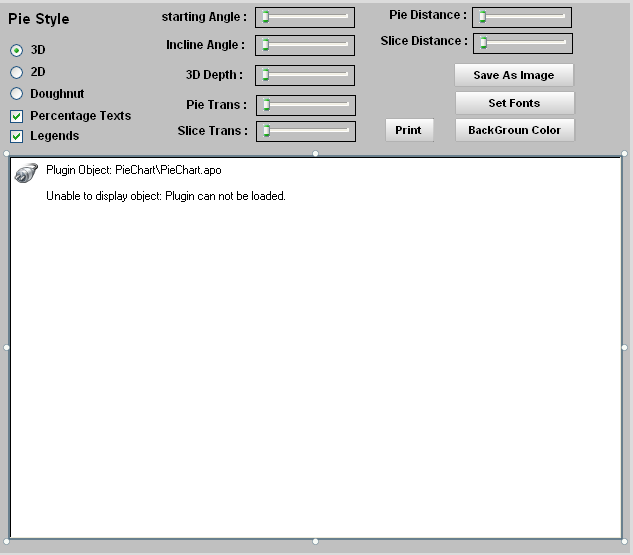Disable the Legends checkbox
The width and height of the screenshot is (633, 555).
16,136
